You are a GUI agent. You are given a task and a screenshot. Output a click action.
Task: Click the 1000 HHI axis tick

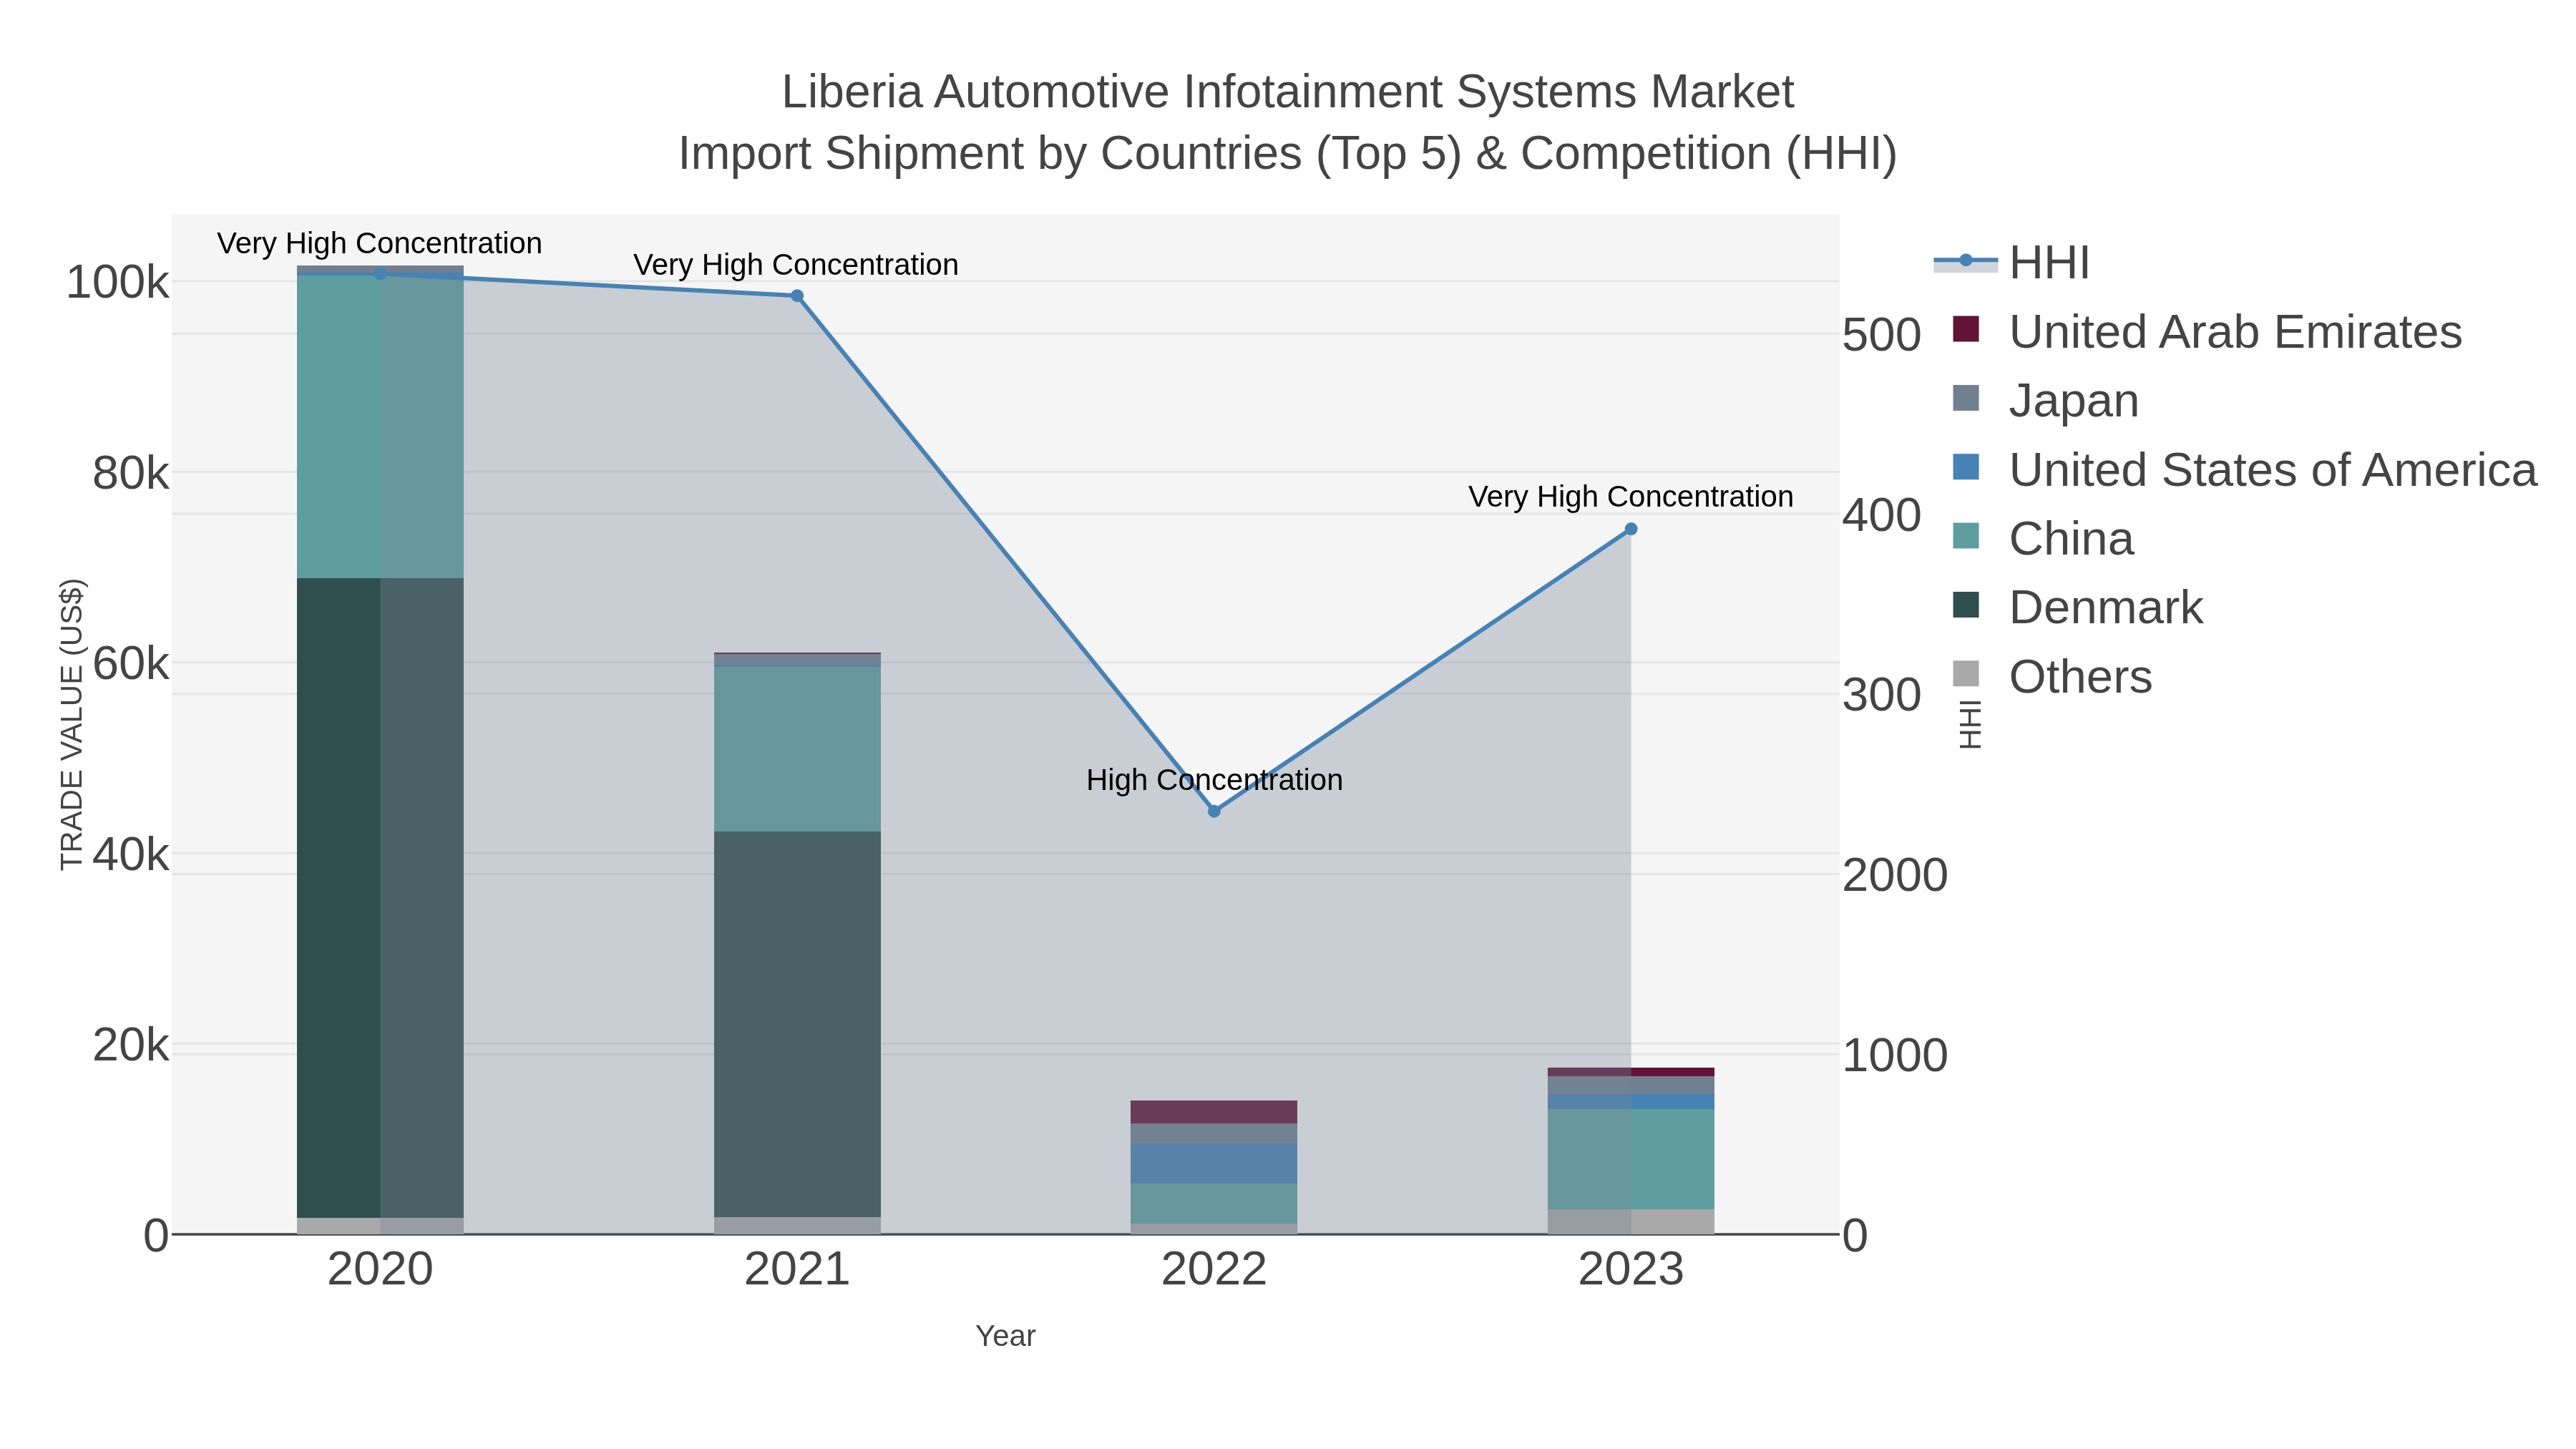[x=1895, y=1055]
